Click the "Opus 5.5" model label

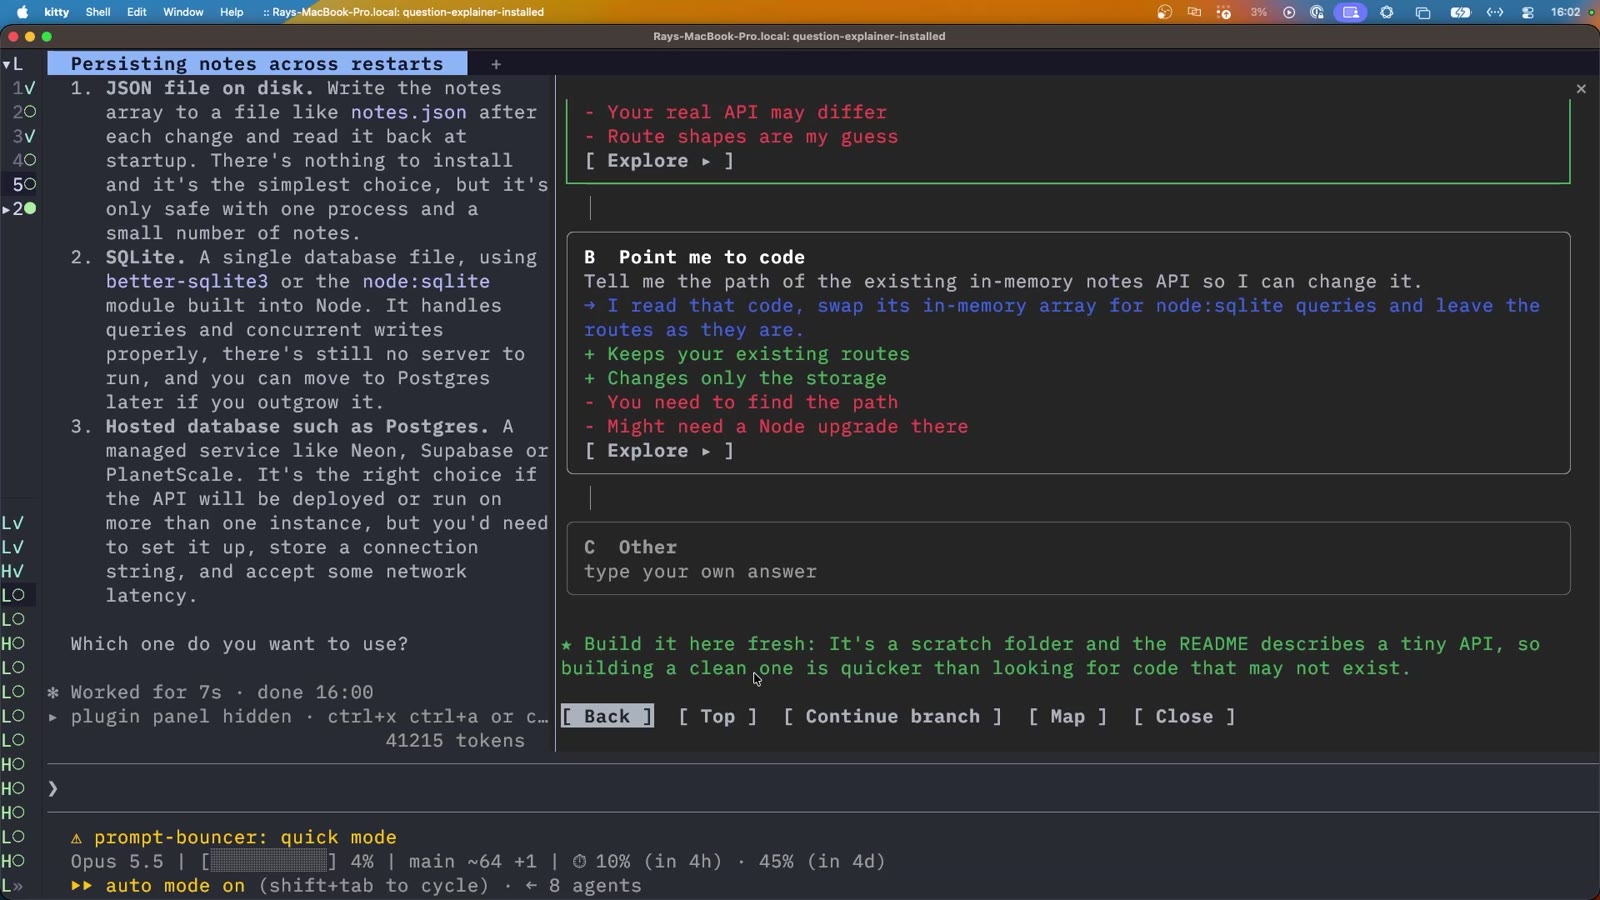tap(117, 862)
